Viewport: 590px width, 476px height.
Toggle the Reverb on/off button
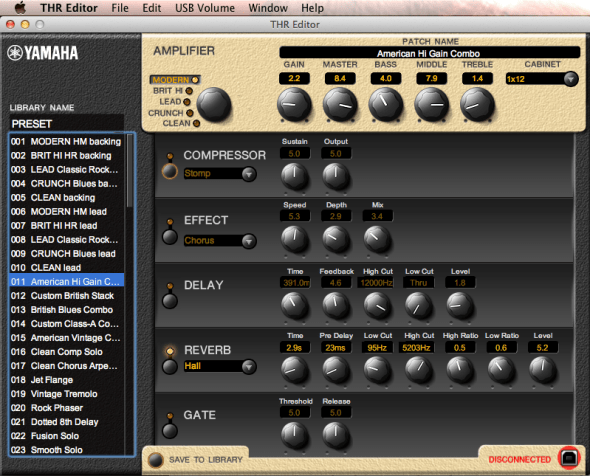[170, 367]
